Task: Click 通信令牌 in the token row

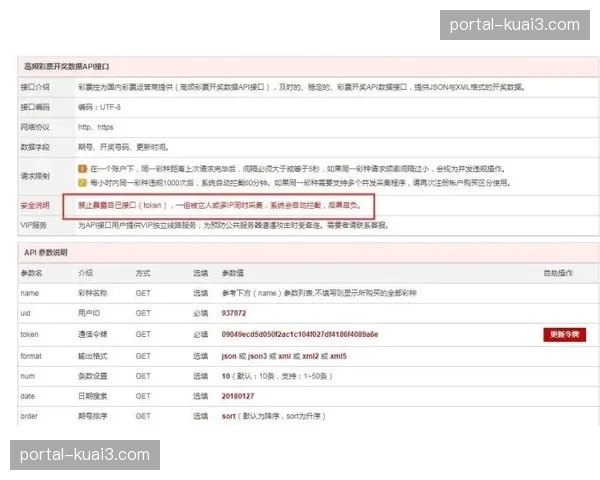Action: tap(93, 334)
